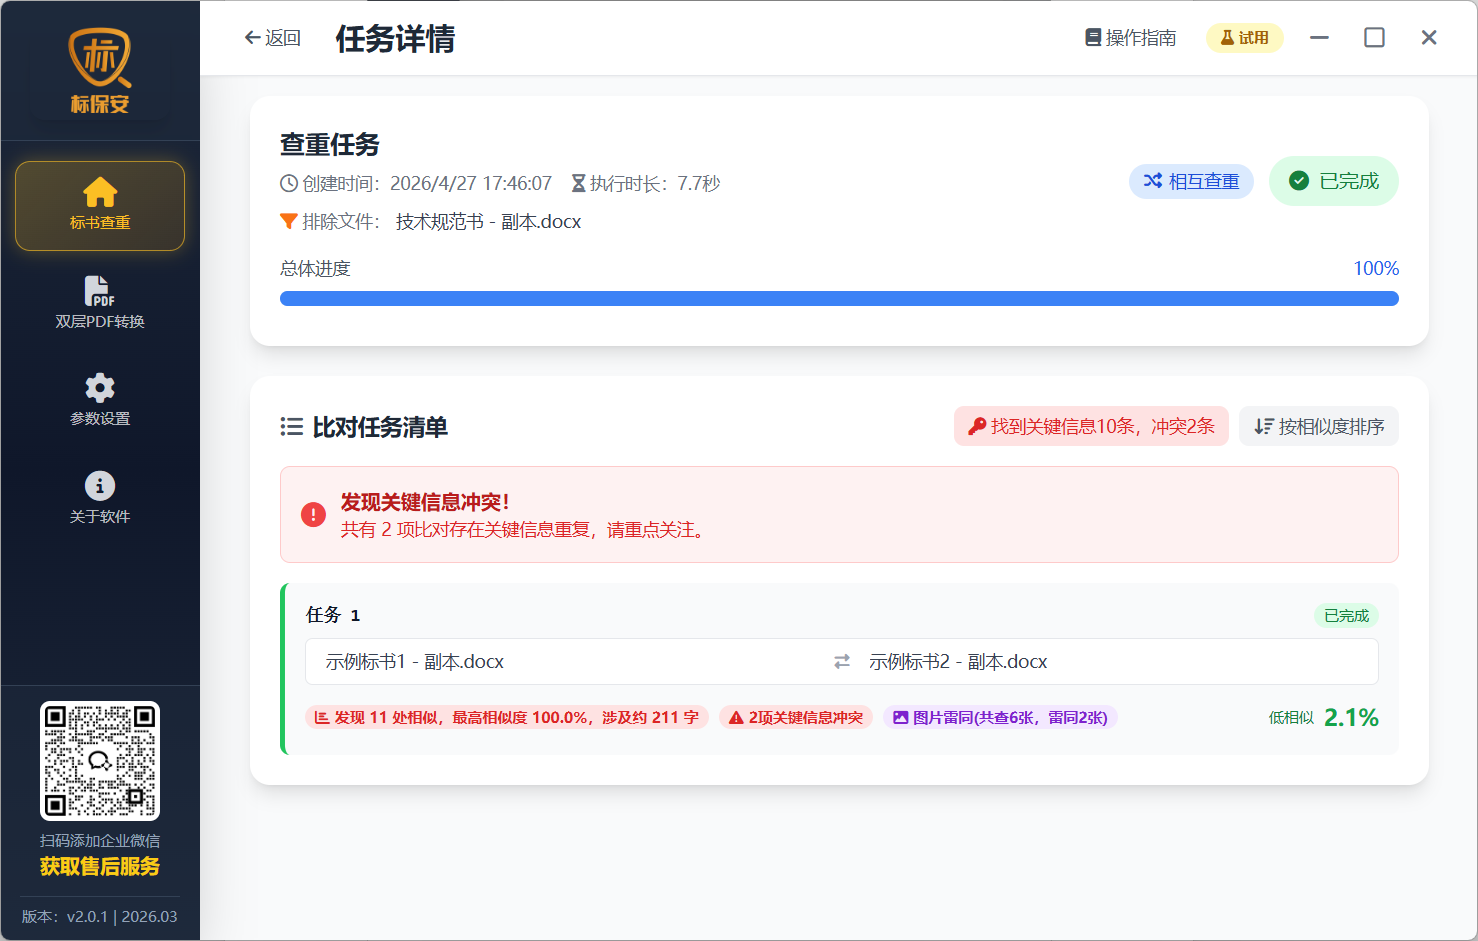The image size is (1478, 941).
Task: Close the application window
Action: click(x=1429, y=38)
